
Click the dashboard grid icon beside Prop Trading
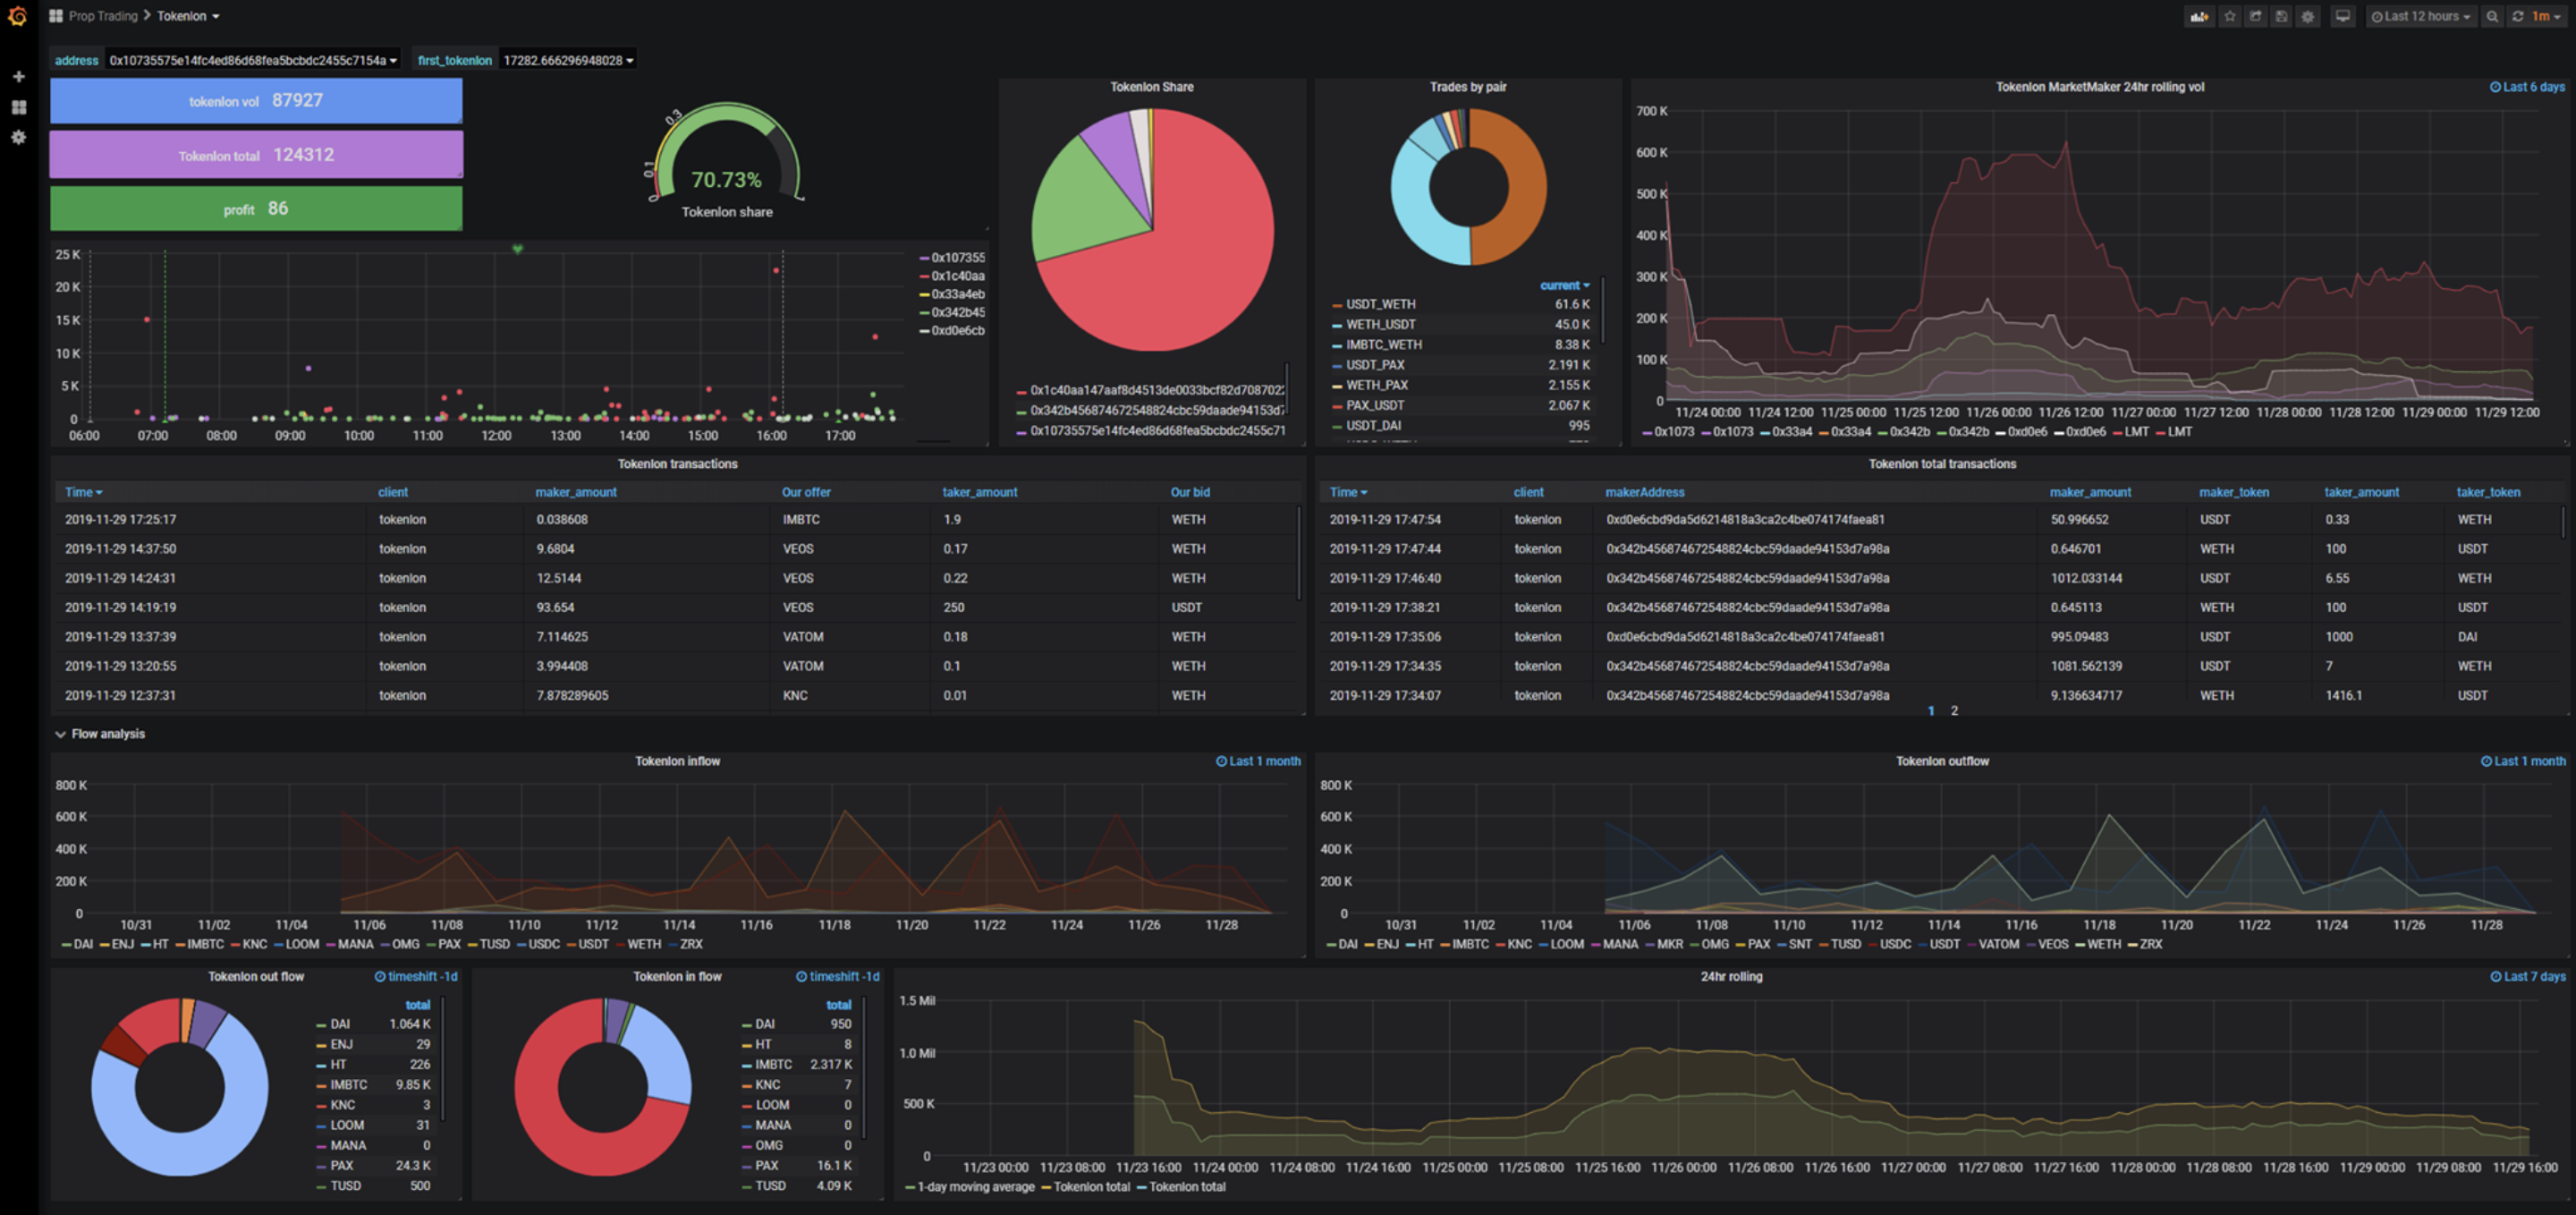56,16
